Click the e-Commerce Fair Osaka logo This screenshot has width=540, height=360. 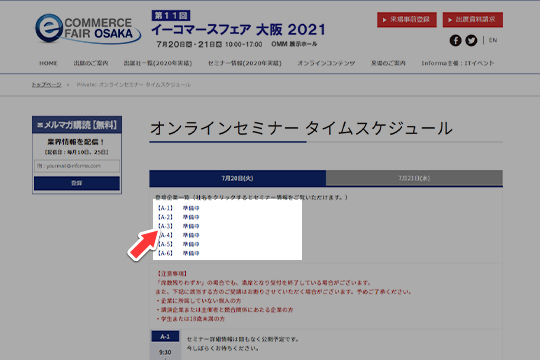(x=88, y=29)
